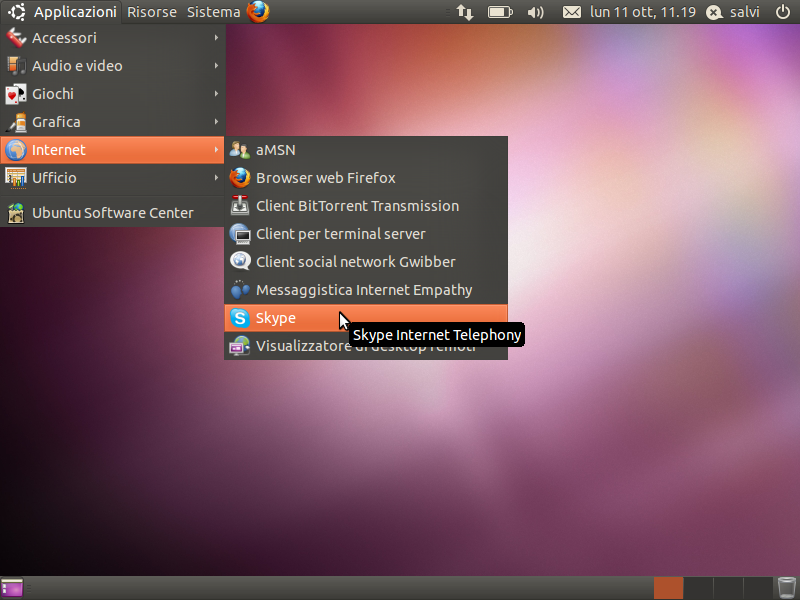The image size is (800, 600).
Task: Click the Gwibber speech bubble icon
Action: 239,262
